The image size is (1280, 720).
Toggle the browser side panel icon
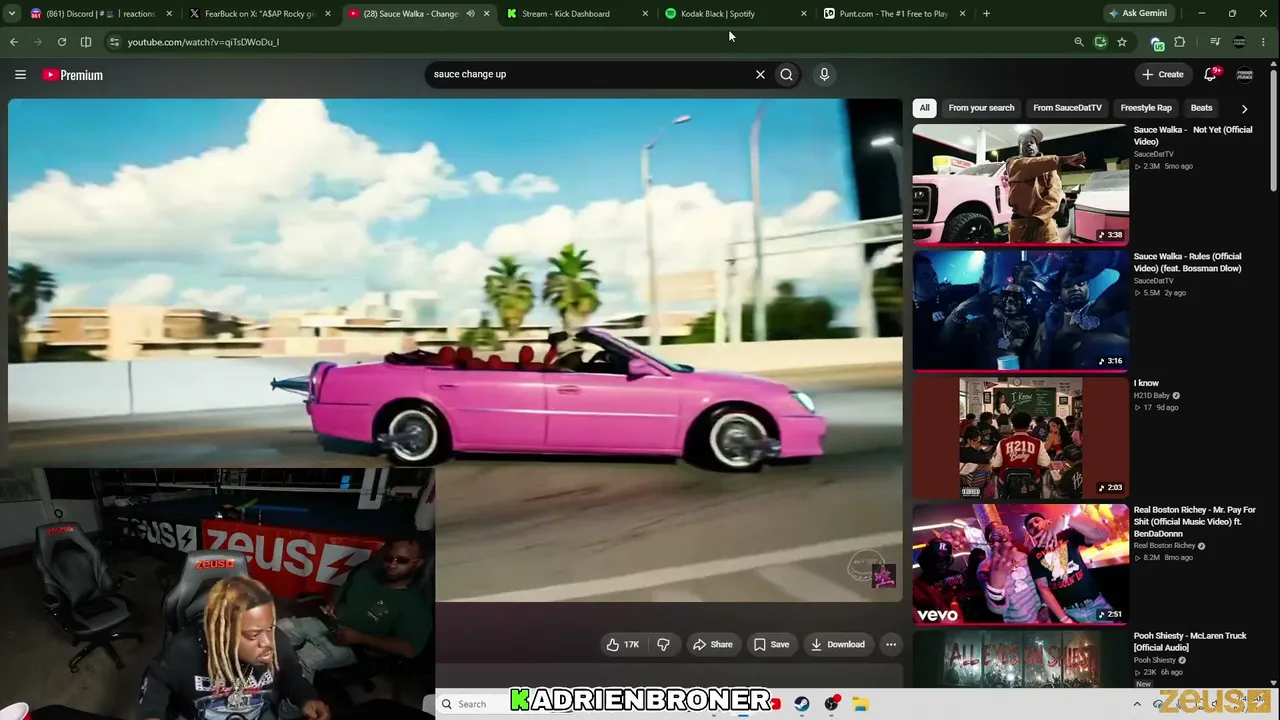coord(86,42)
